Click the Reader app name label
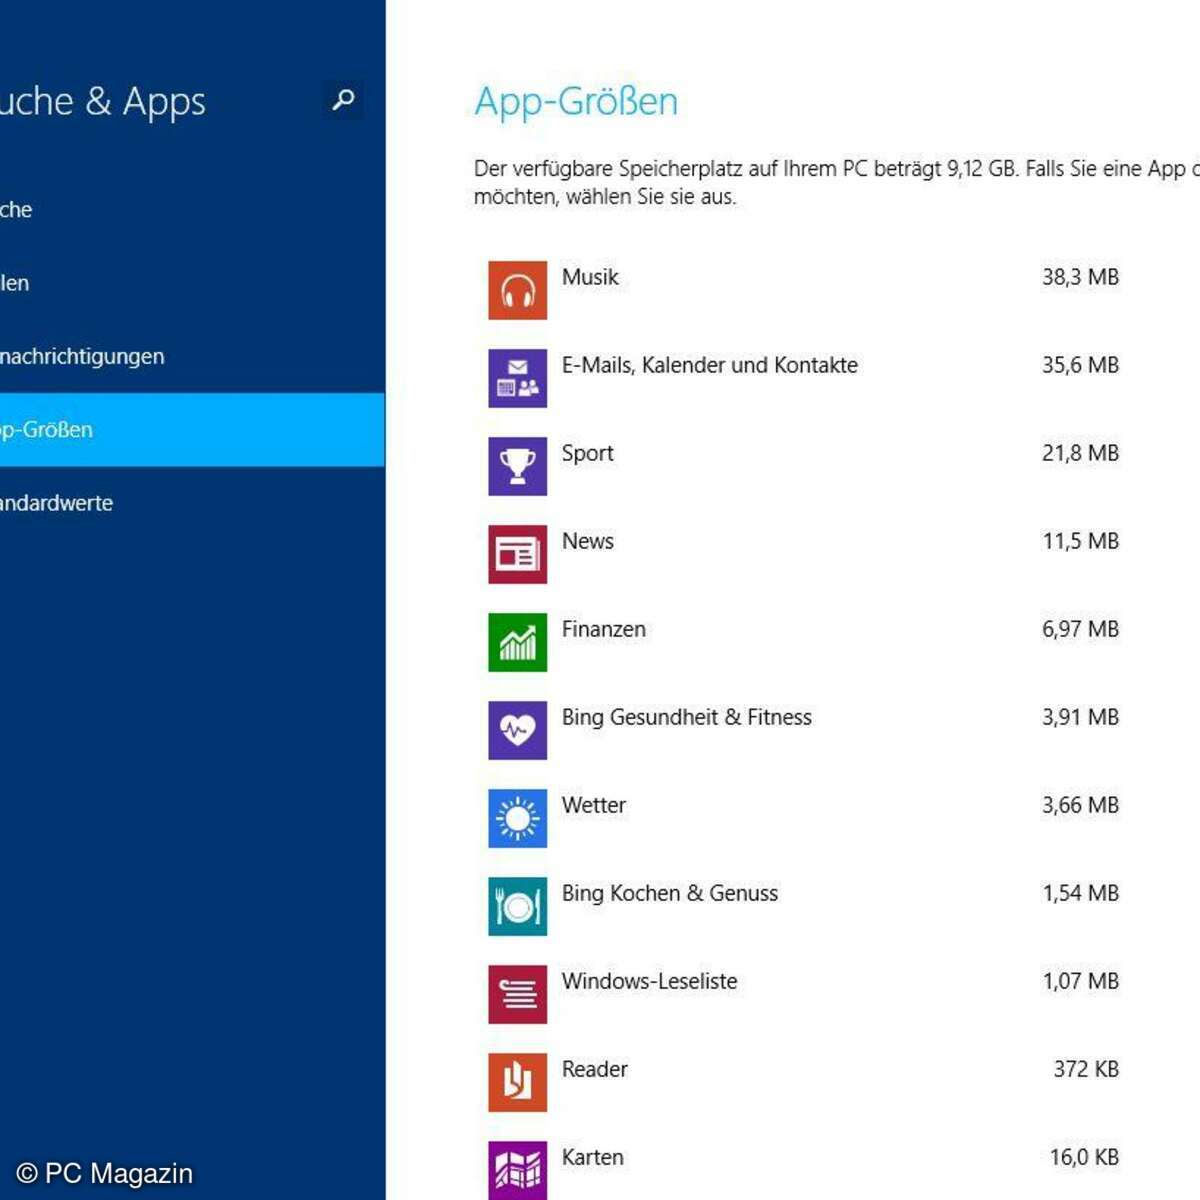The image size is (1200, 1200). click(x=594, y=1069)
